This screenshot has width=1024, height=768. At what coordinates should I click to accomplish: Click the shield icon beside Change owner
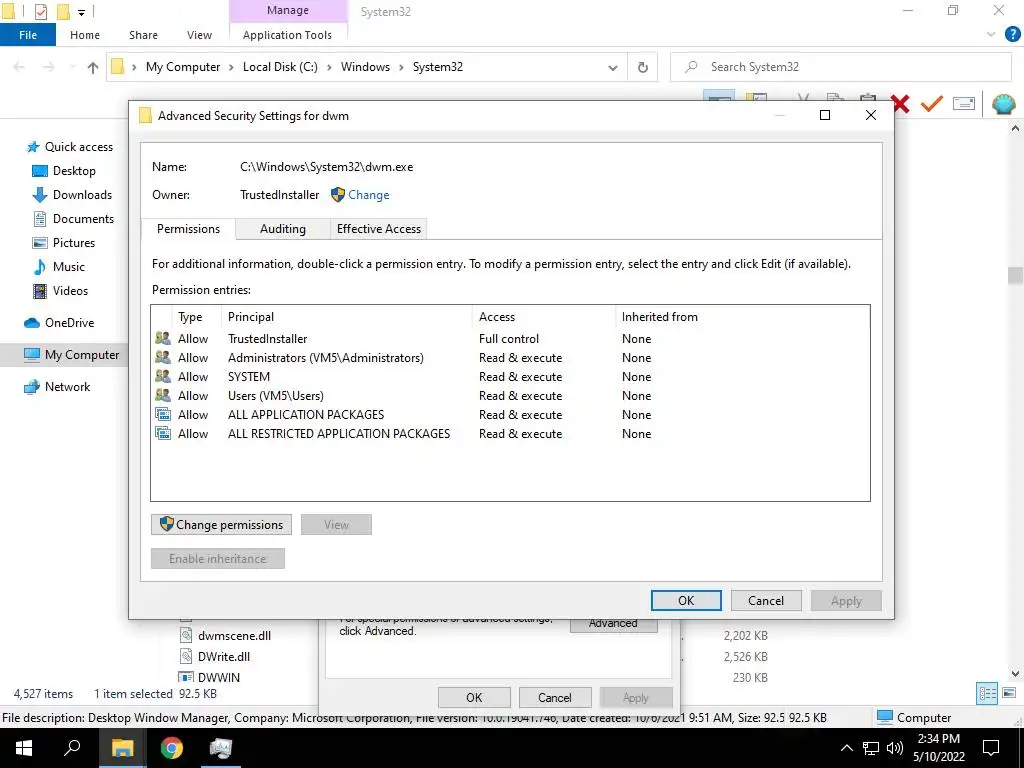(338, 195)
